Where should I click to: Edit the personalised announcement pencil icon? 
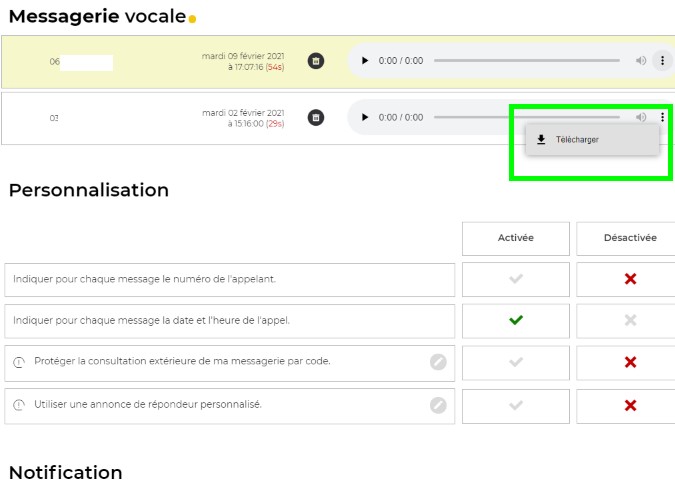click(438, 405)
